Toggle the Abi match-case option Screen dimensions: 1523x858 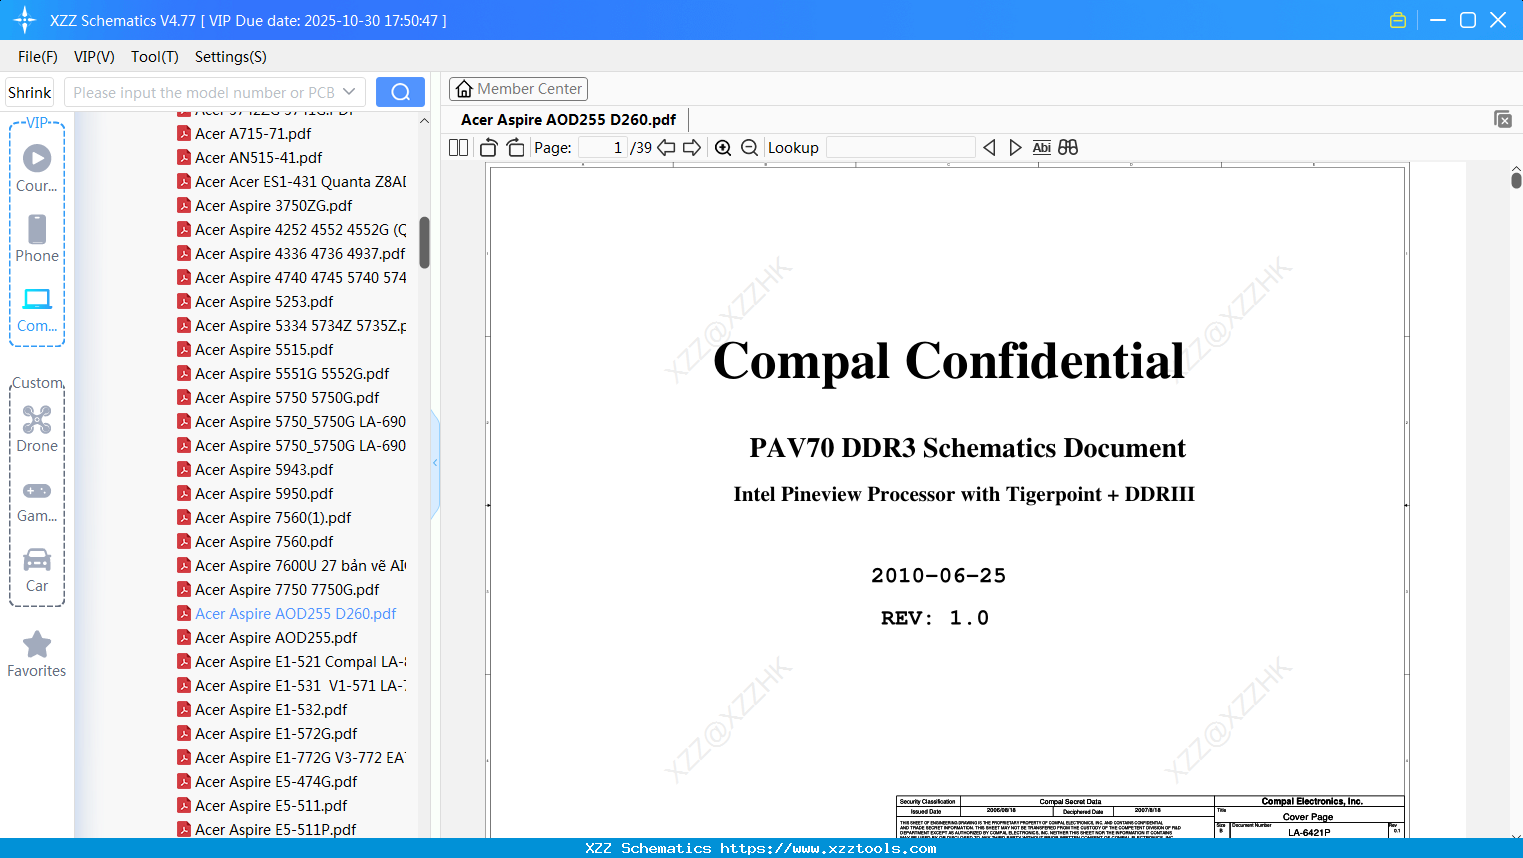[1041, 148]
